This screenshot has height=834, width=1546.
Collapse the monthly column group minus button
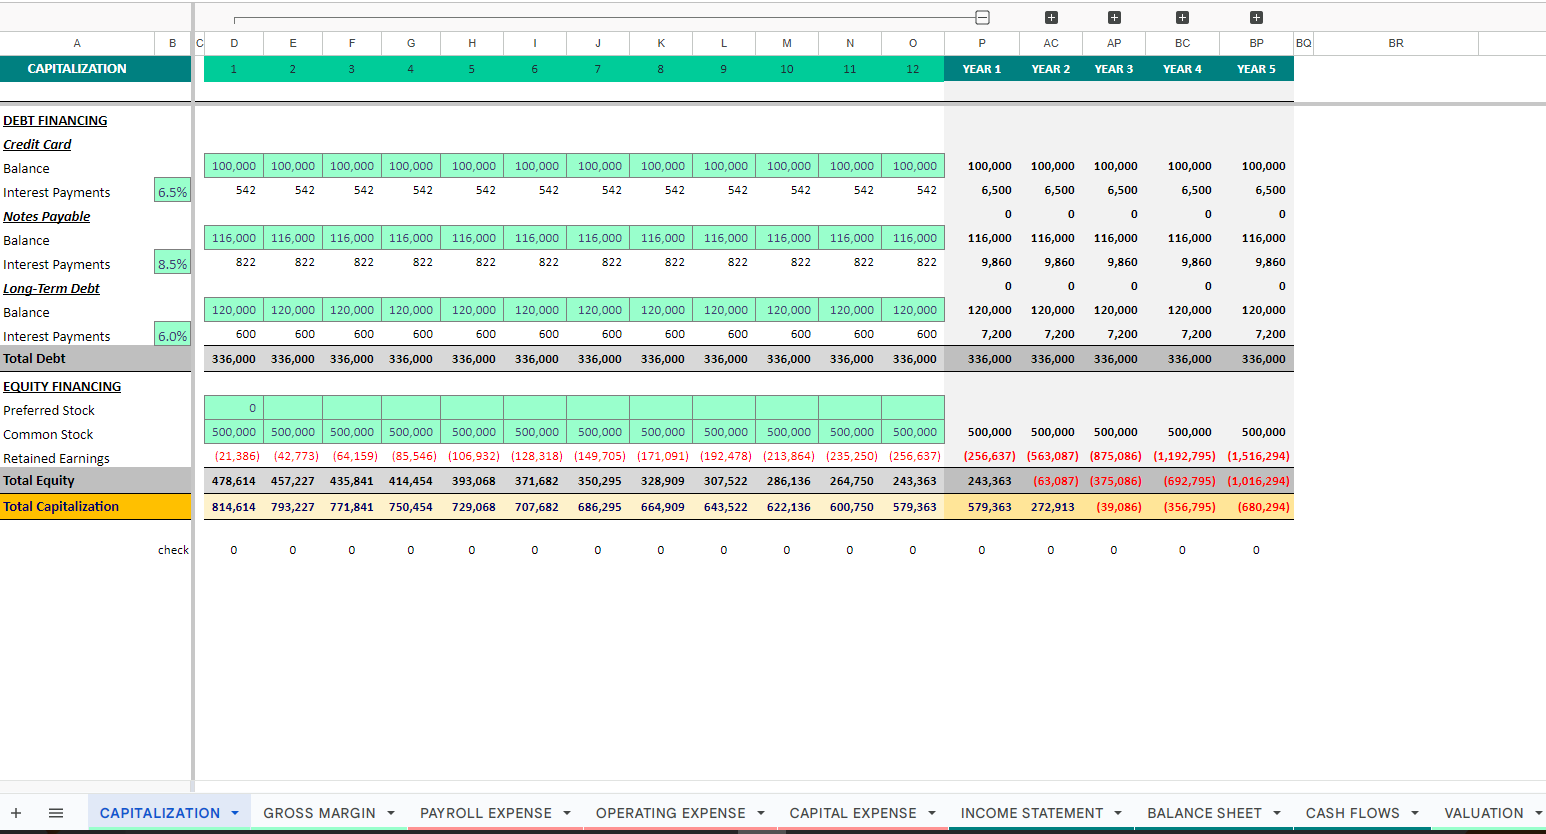click(982, 17)
